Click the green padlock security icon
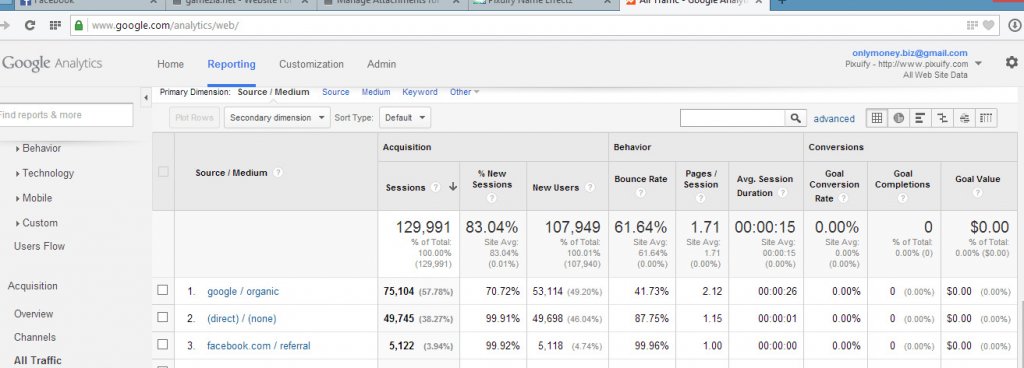Image resolution: width=1024 pixels, height=368 pixels. 79,25
